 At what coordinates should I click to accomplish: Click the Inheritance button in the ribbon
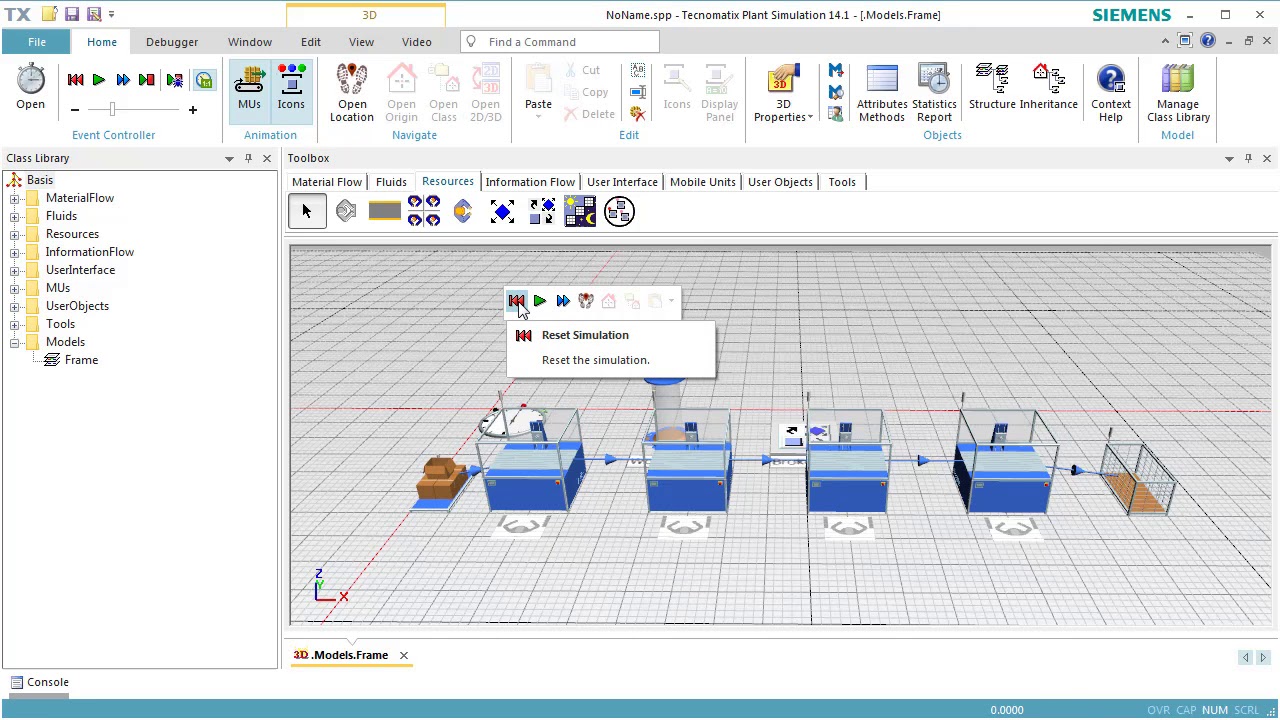[1049, 88]
